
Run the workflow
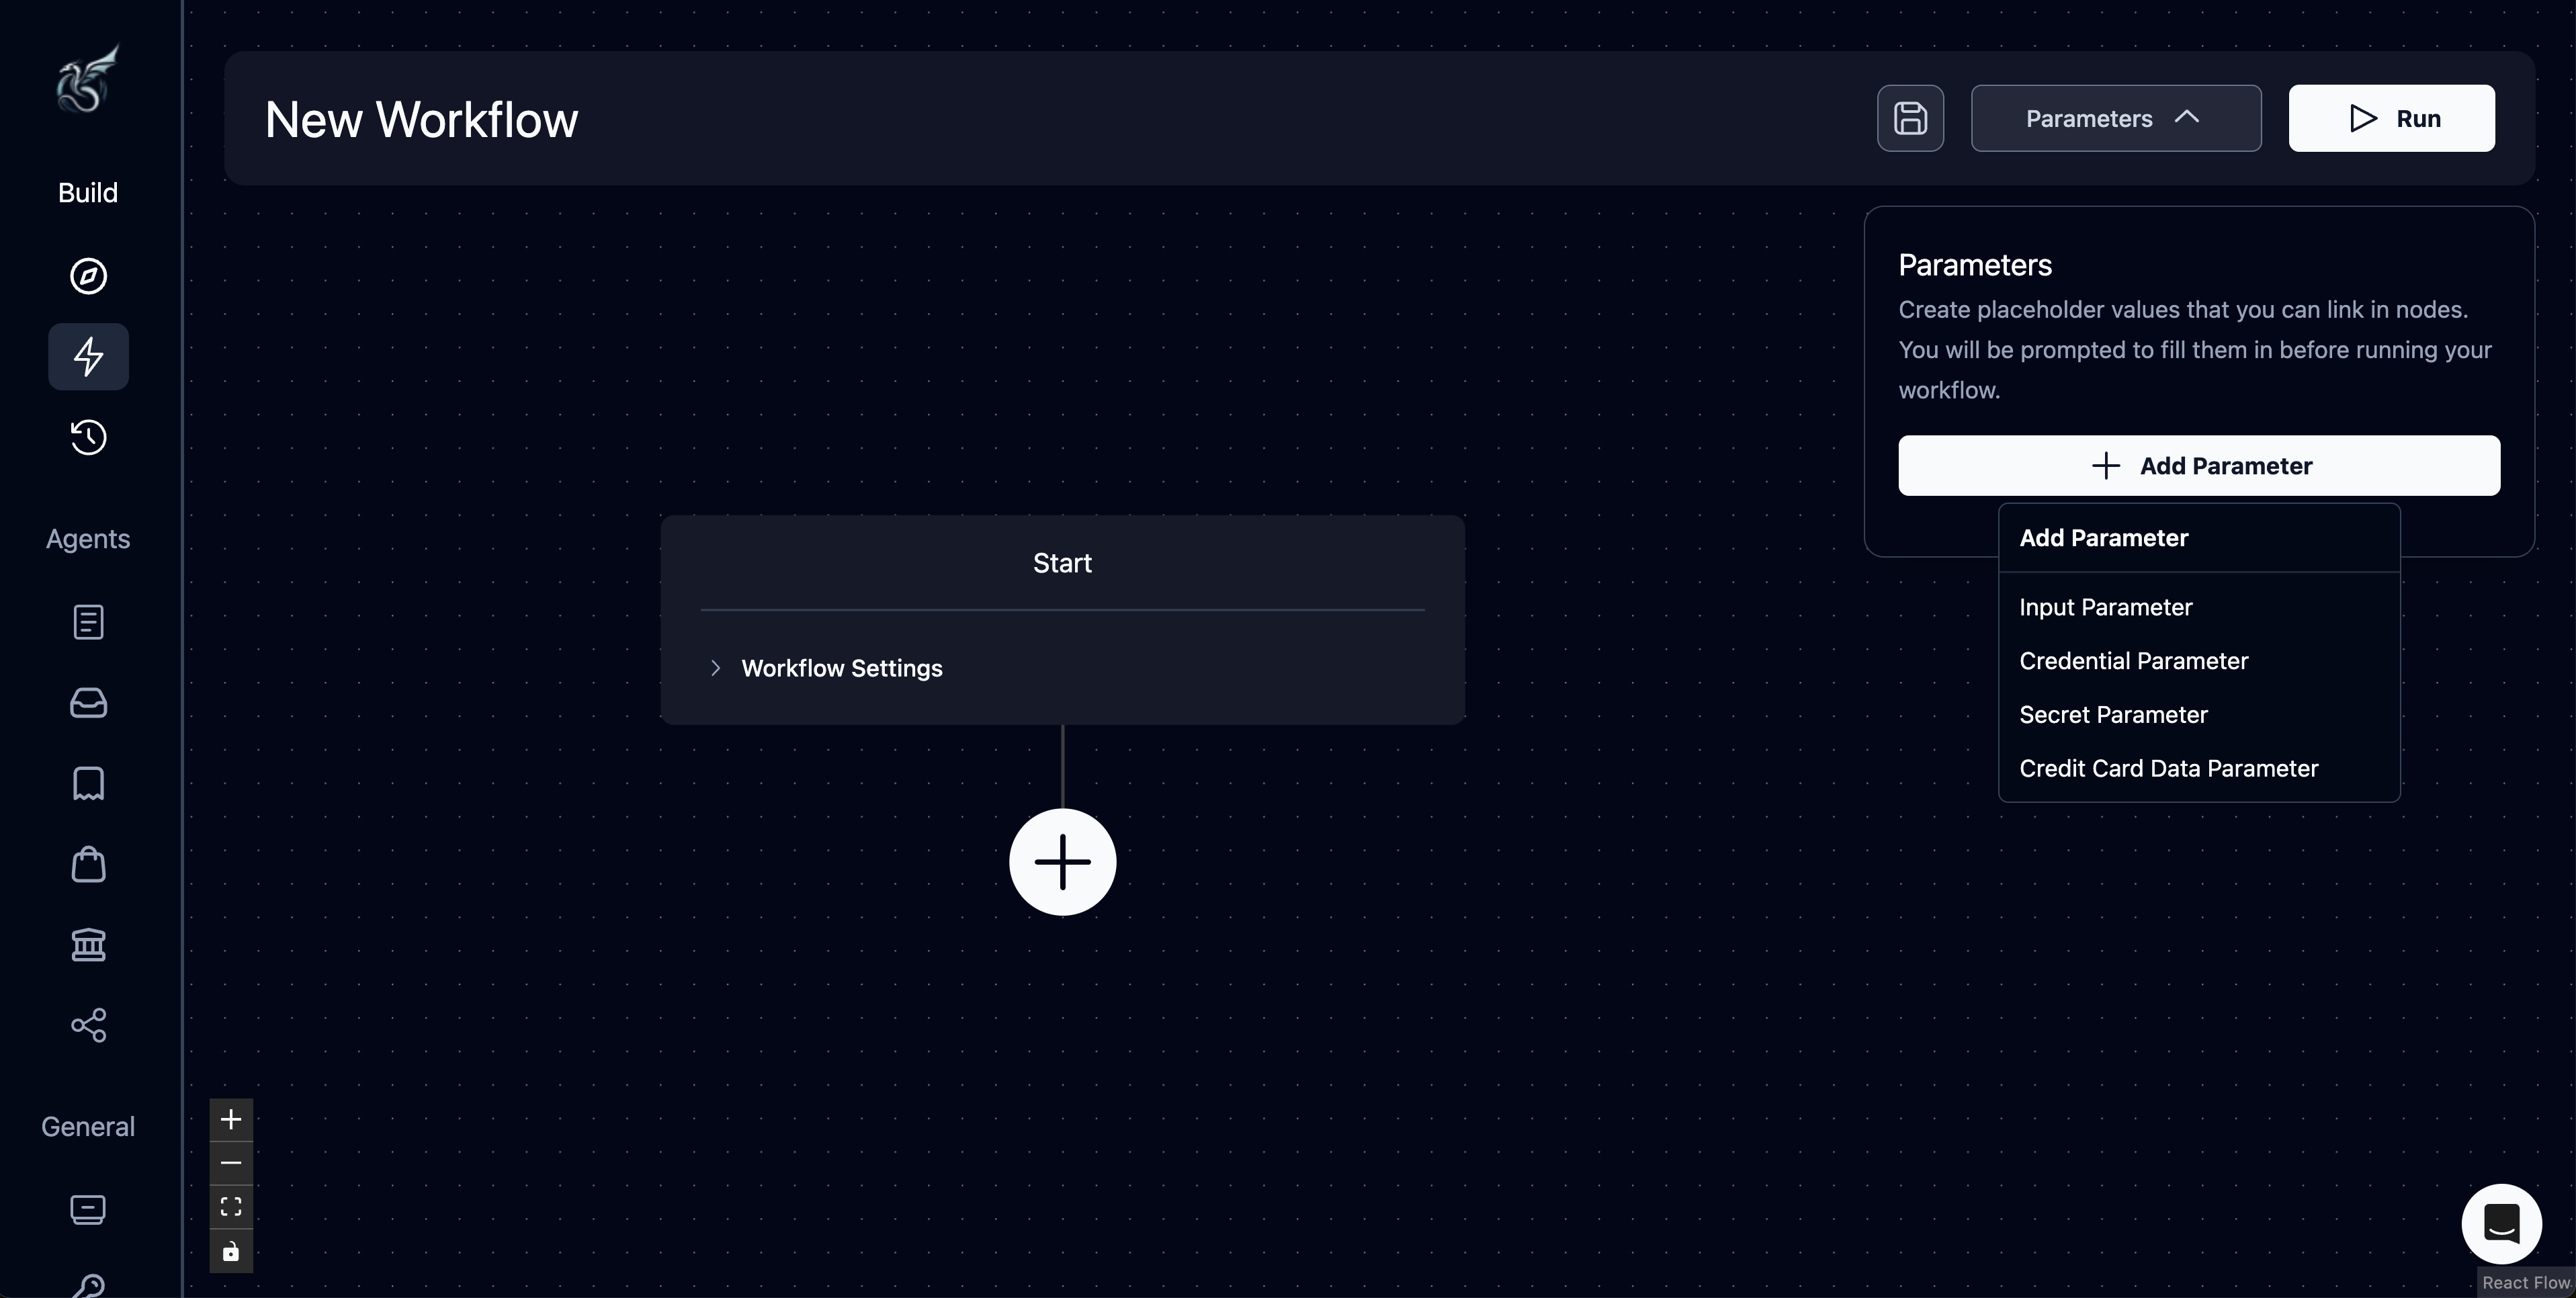click(x=2391, y=118)
